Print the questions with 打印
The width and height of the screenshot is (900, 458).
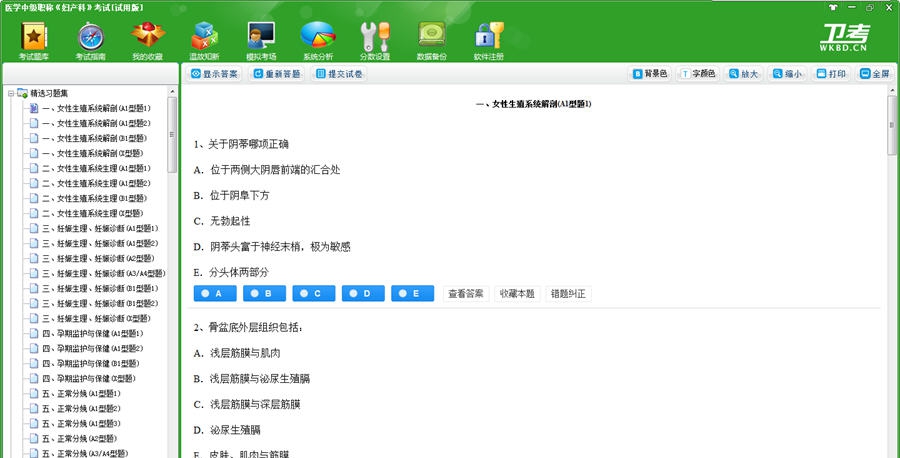click(x=831, y=74)
